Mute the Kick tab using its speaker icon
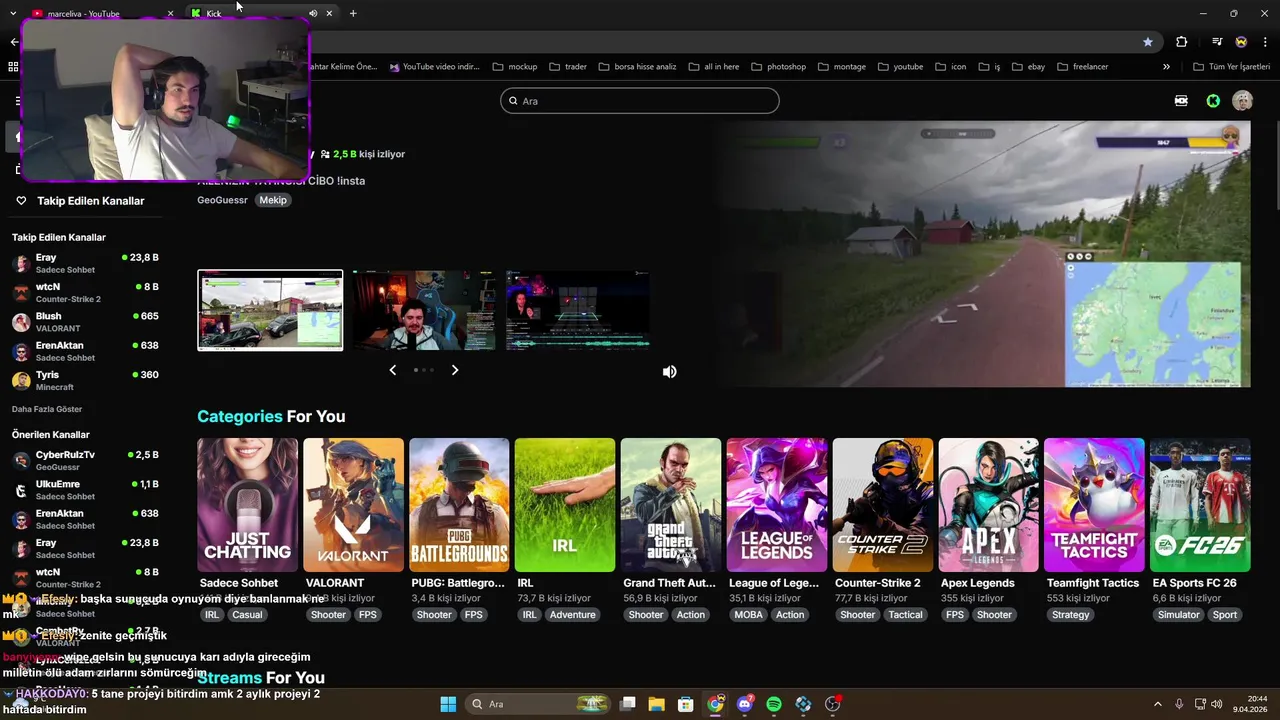Viewport: 1280px width, 720px height. coord(313,13)
